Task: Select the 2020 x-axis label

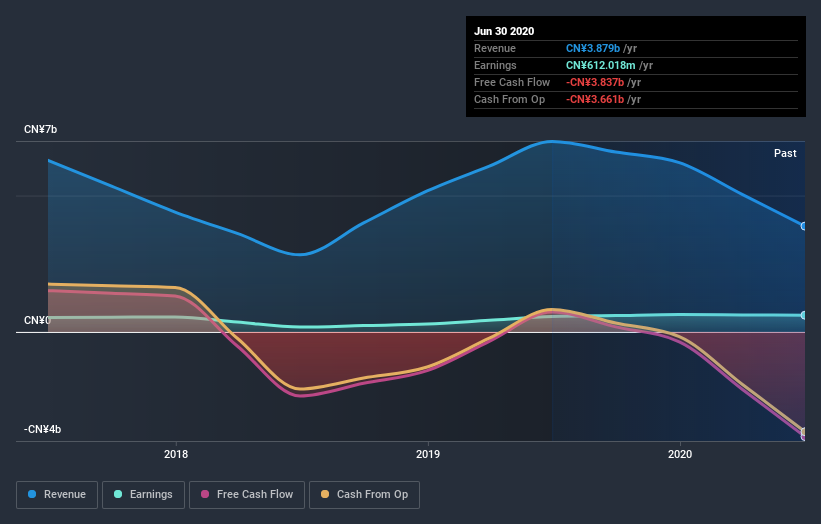Action: click(680, 454)
